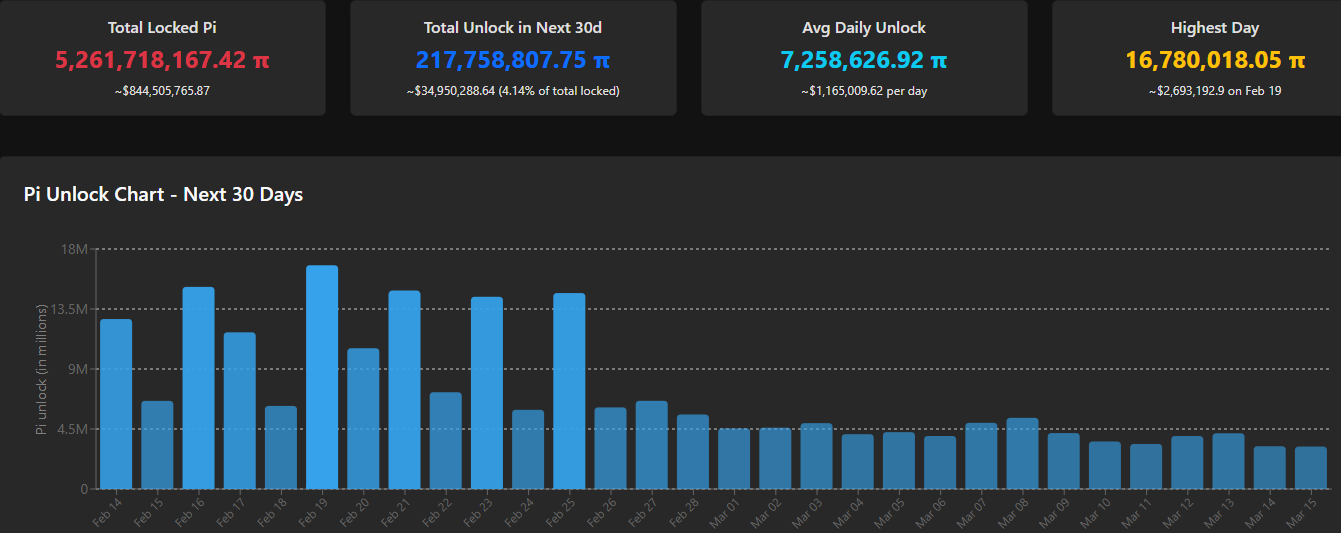The height and width of the screenshot is (533, 1341).
Task: Click the 18M y-axis label
Action: coord(74,249)
